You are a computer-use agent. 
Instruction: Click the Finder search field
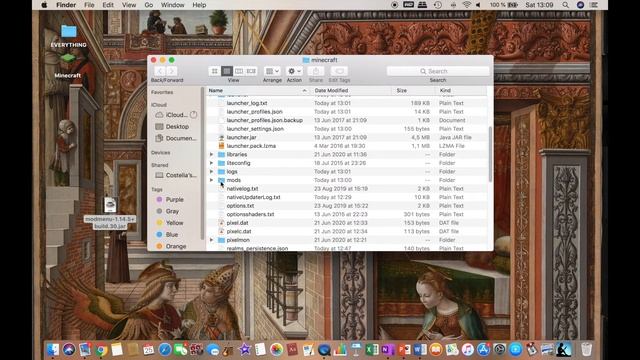point(438,71)
